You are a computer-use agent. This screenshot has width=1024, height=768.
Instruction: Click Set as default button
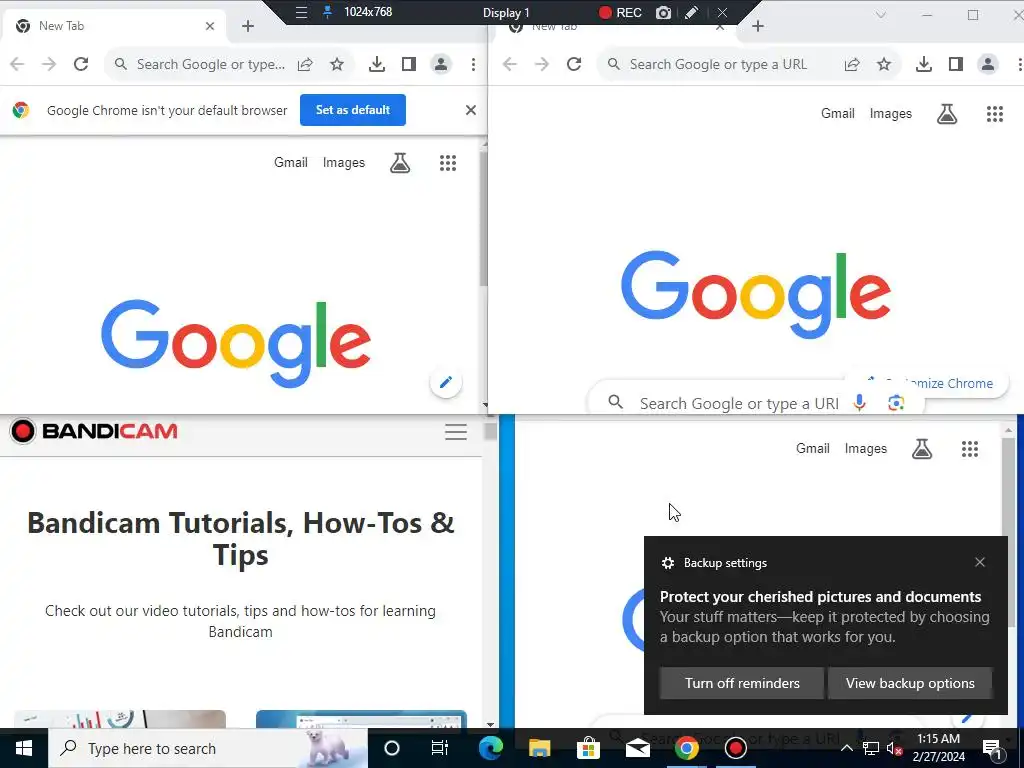(353, 110)
